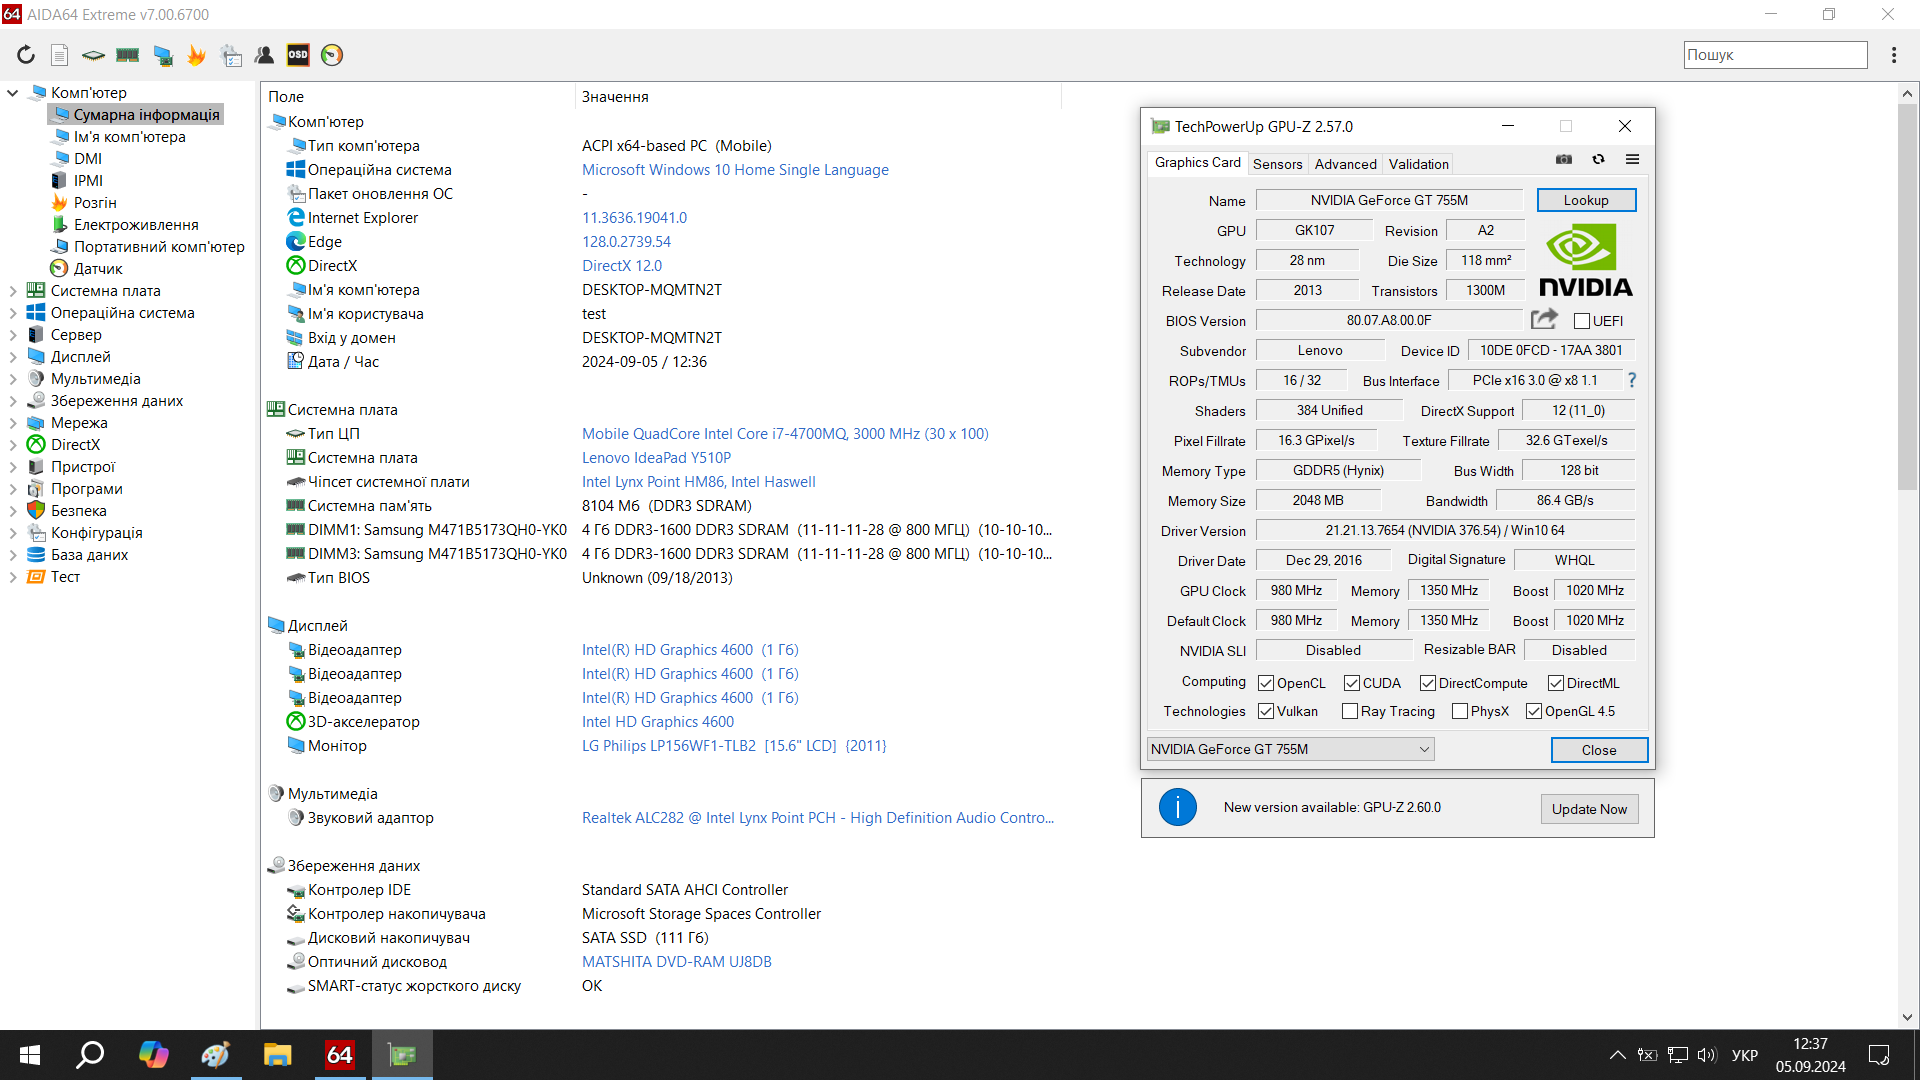Image resolution: width=1920 pixels, height=1080 pixels.
Task: Switch to AIDA64 taskbar button
Action: (340, 1055)
